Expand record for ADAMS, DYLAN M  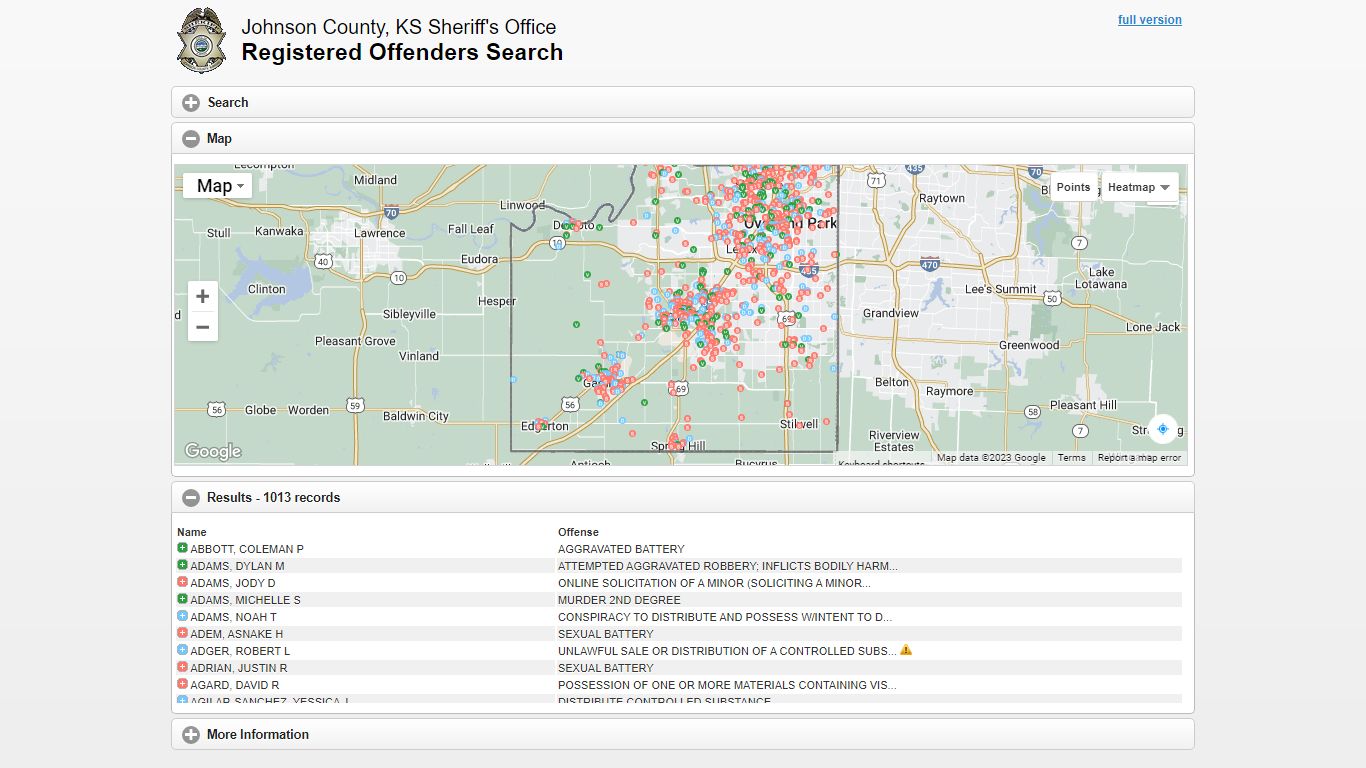[x=182, y=566]
